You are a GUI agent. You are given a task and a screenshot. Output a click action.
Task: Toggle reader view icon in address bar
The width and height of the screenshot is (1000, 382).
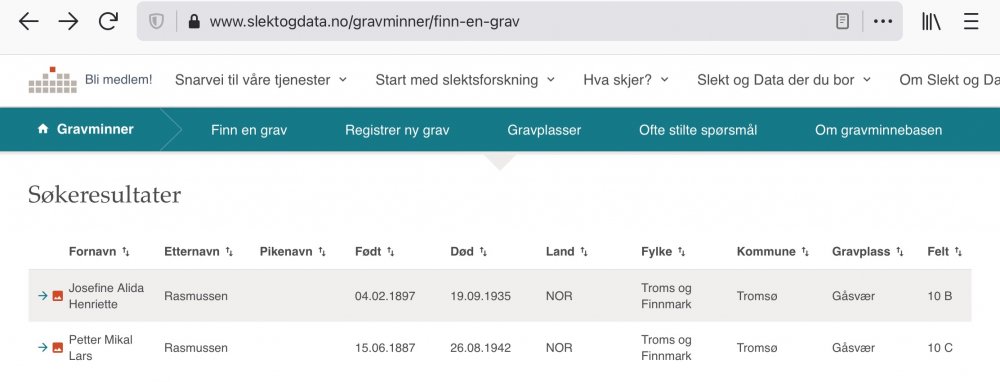tap(842, 22)
